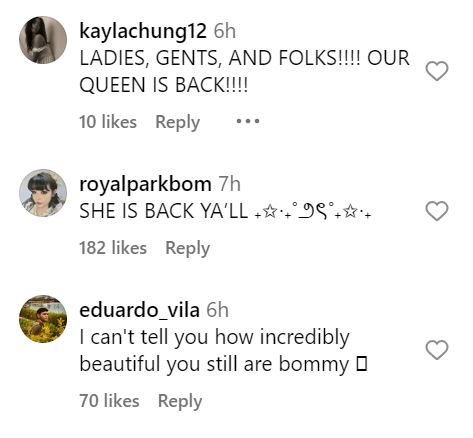
Task: Reply to eduardo_vila's comment
Action: click(180, 401)
